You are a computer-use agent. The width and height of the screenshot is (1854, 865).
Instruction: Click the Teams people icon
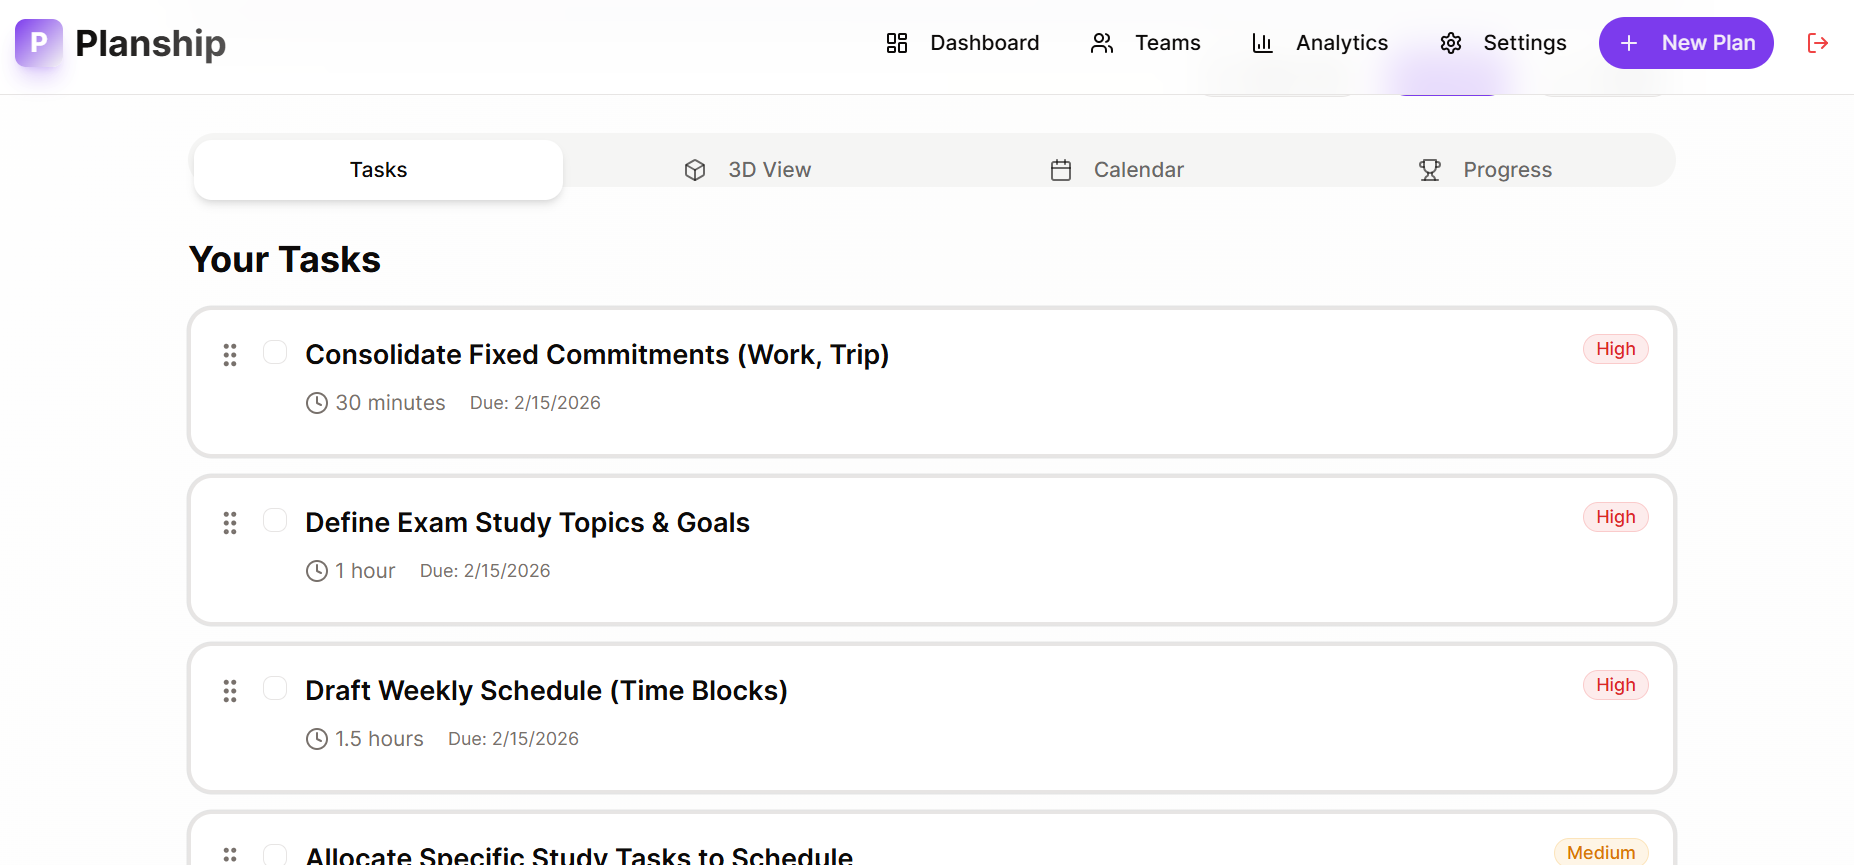1101,43
